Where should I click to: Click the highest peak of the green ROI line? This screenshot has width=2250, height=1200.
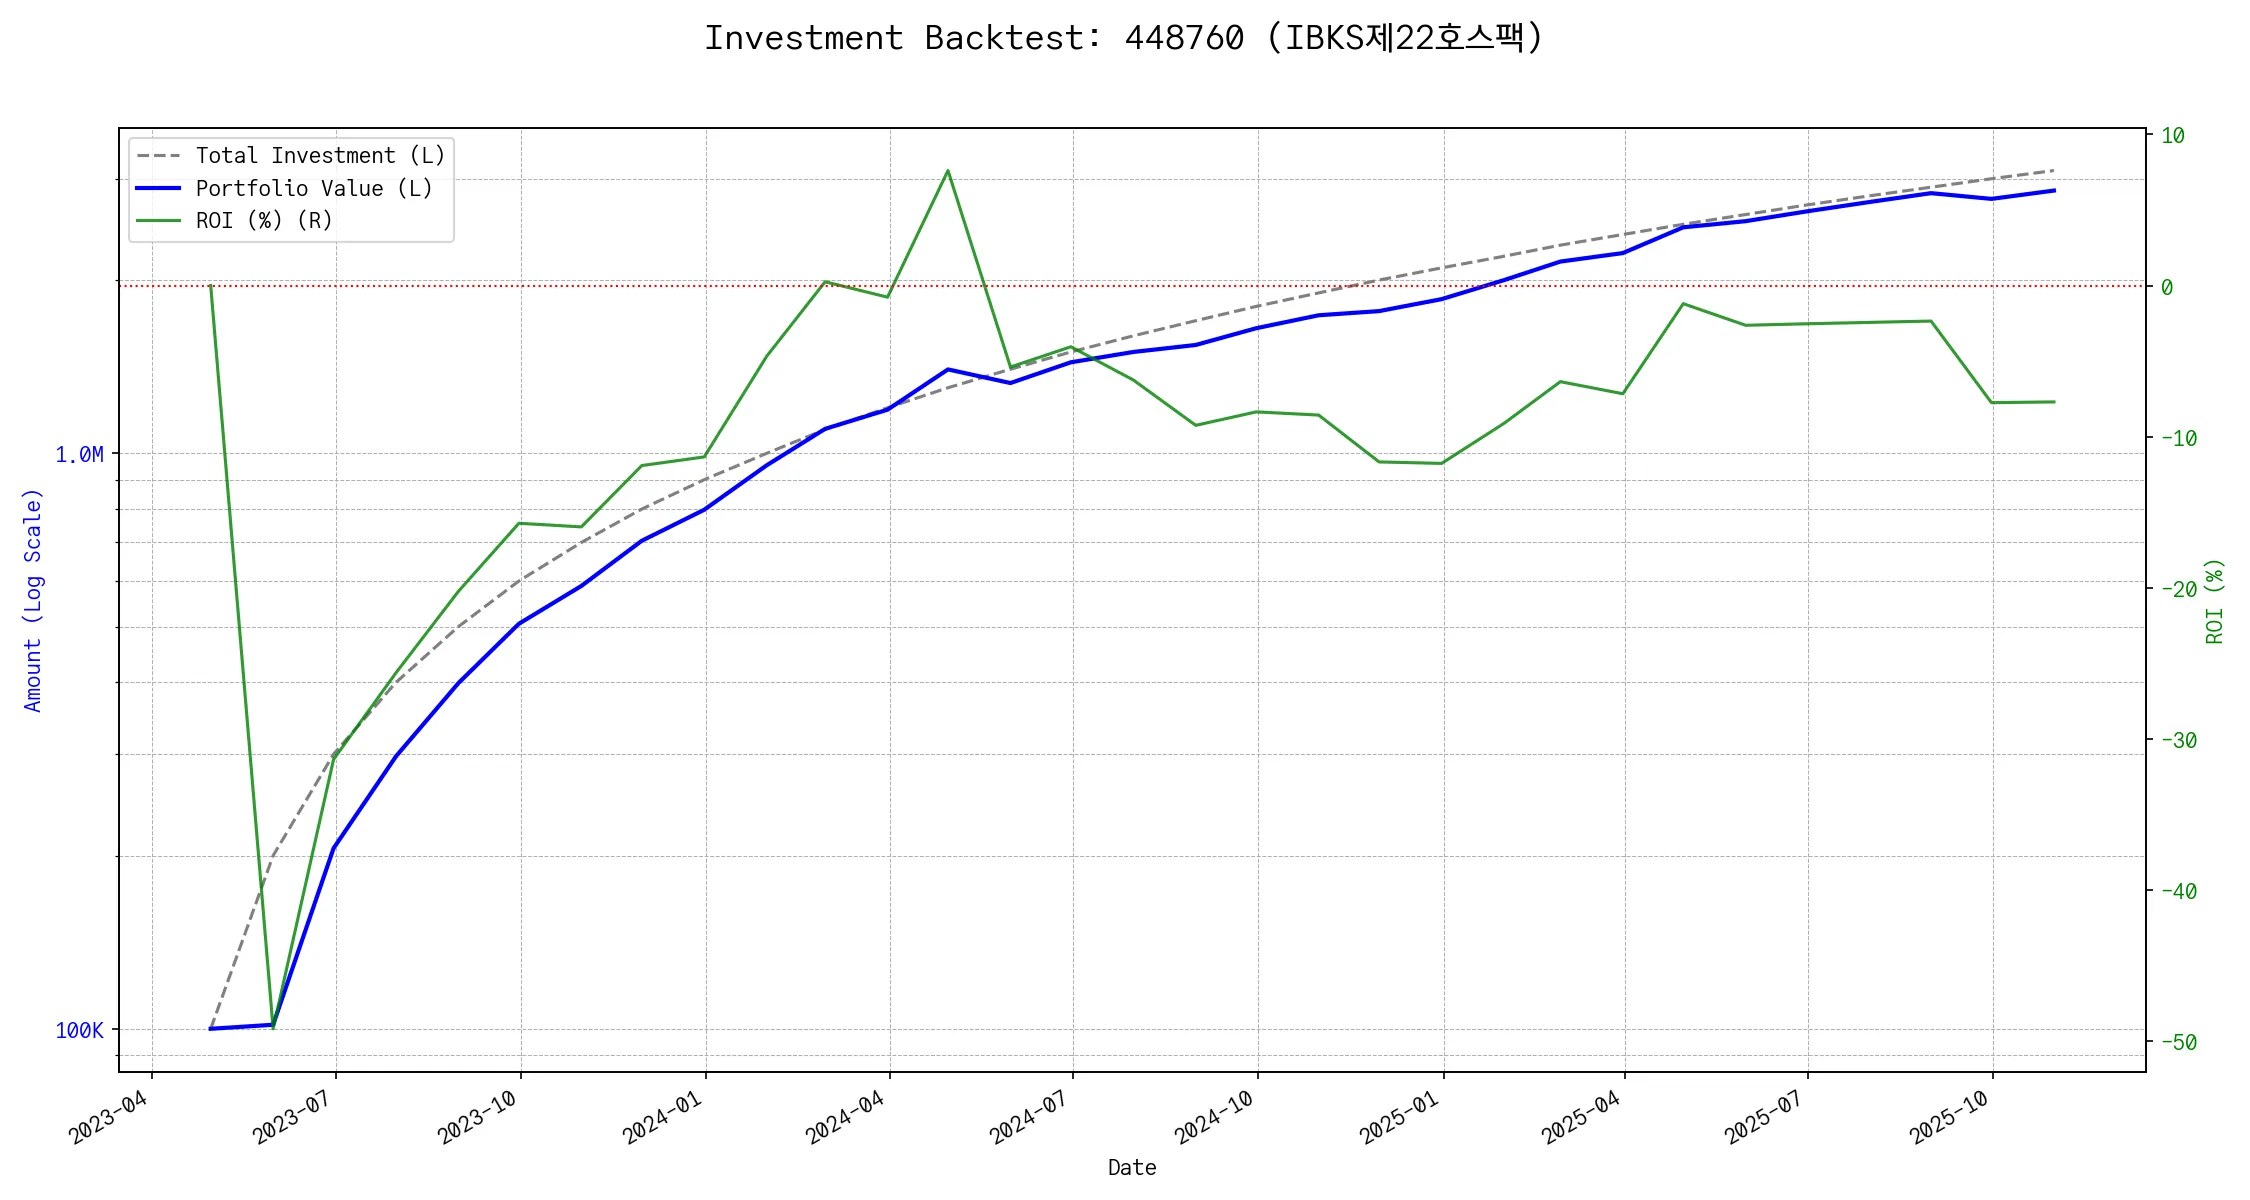point(947,171)
